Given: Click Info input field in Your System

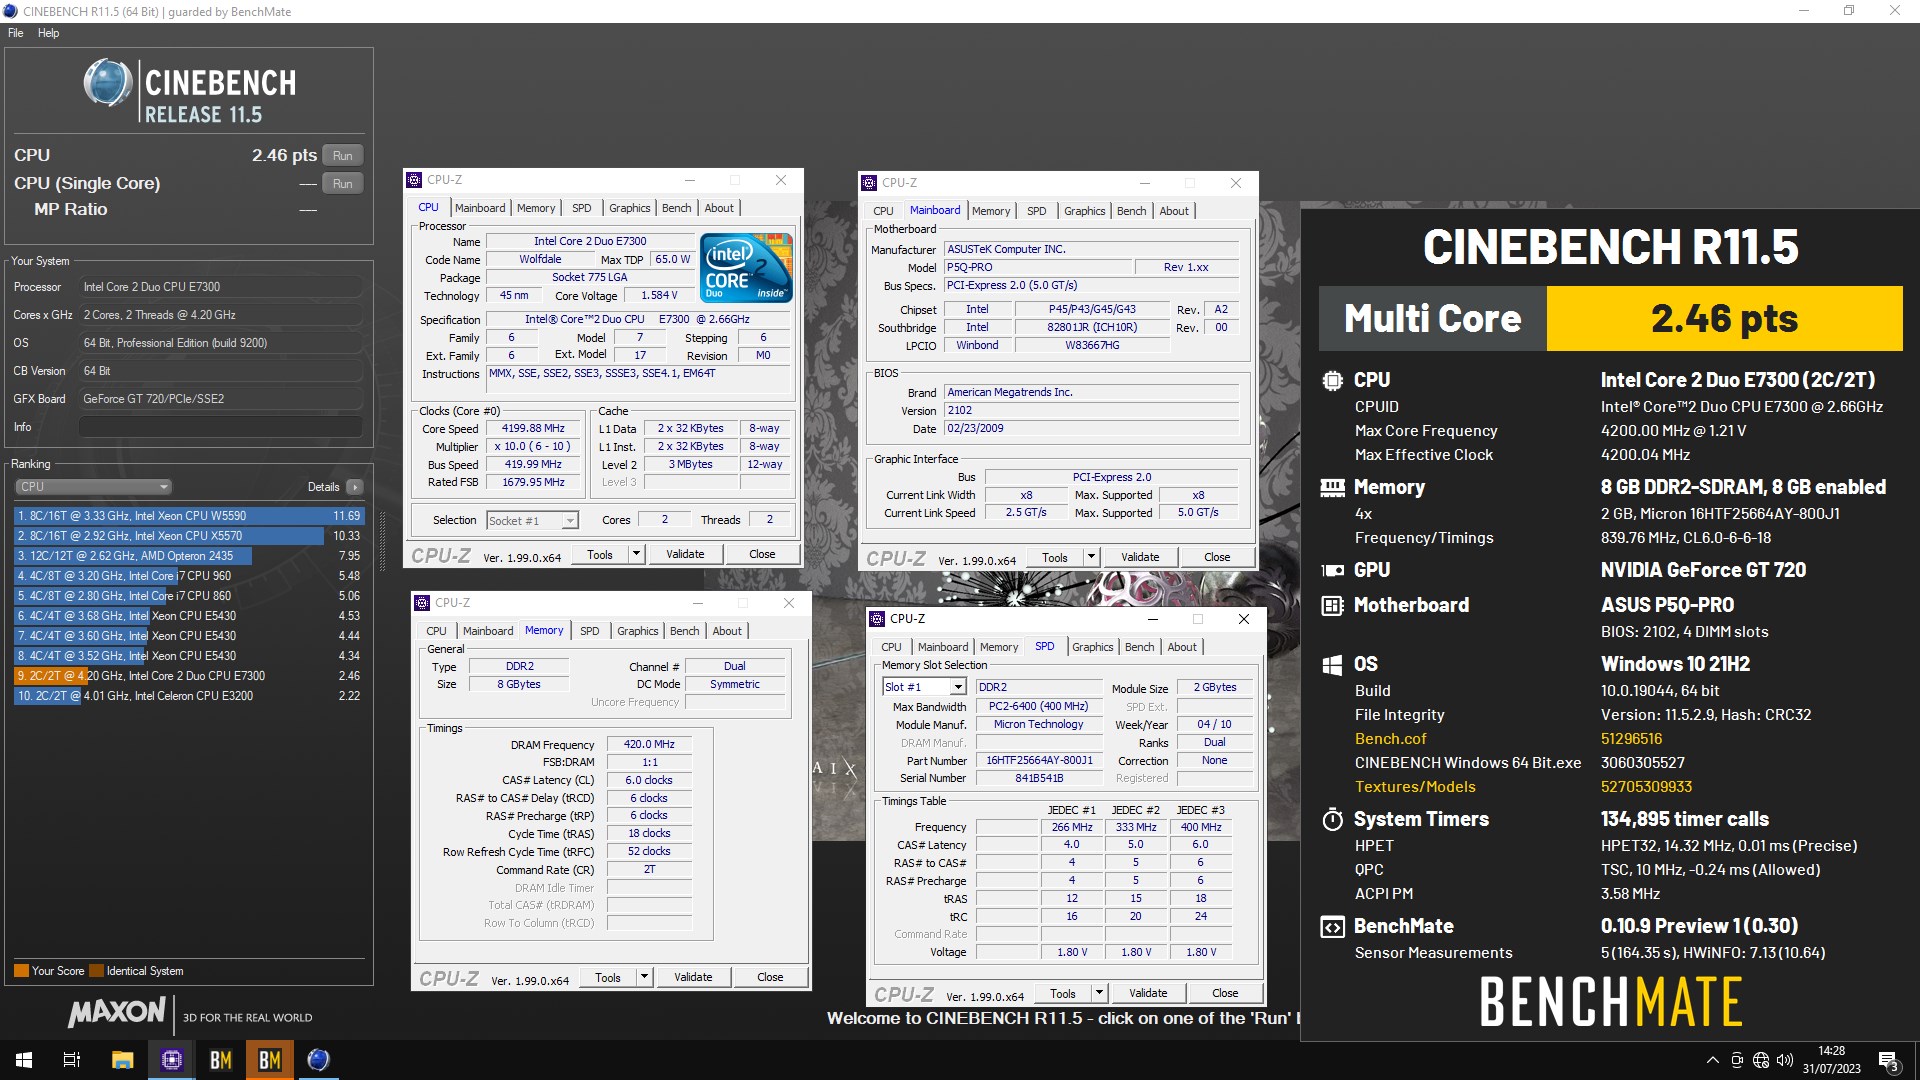Looking at the screenshot, I should pyautogui.click(x=221, y=427).
